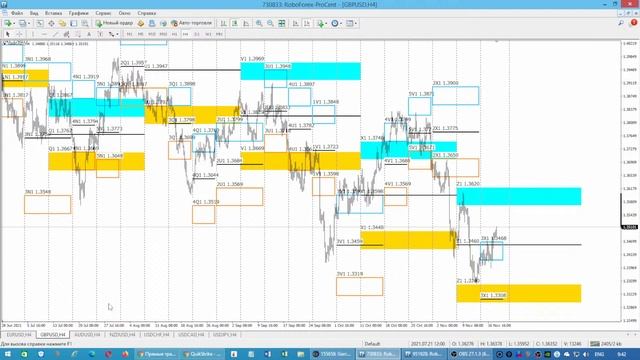The width and height of the screenshot is (640, 360).
Task: Open the Windows Start button
Action: click(x=8, y=354)
